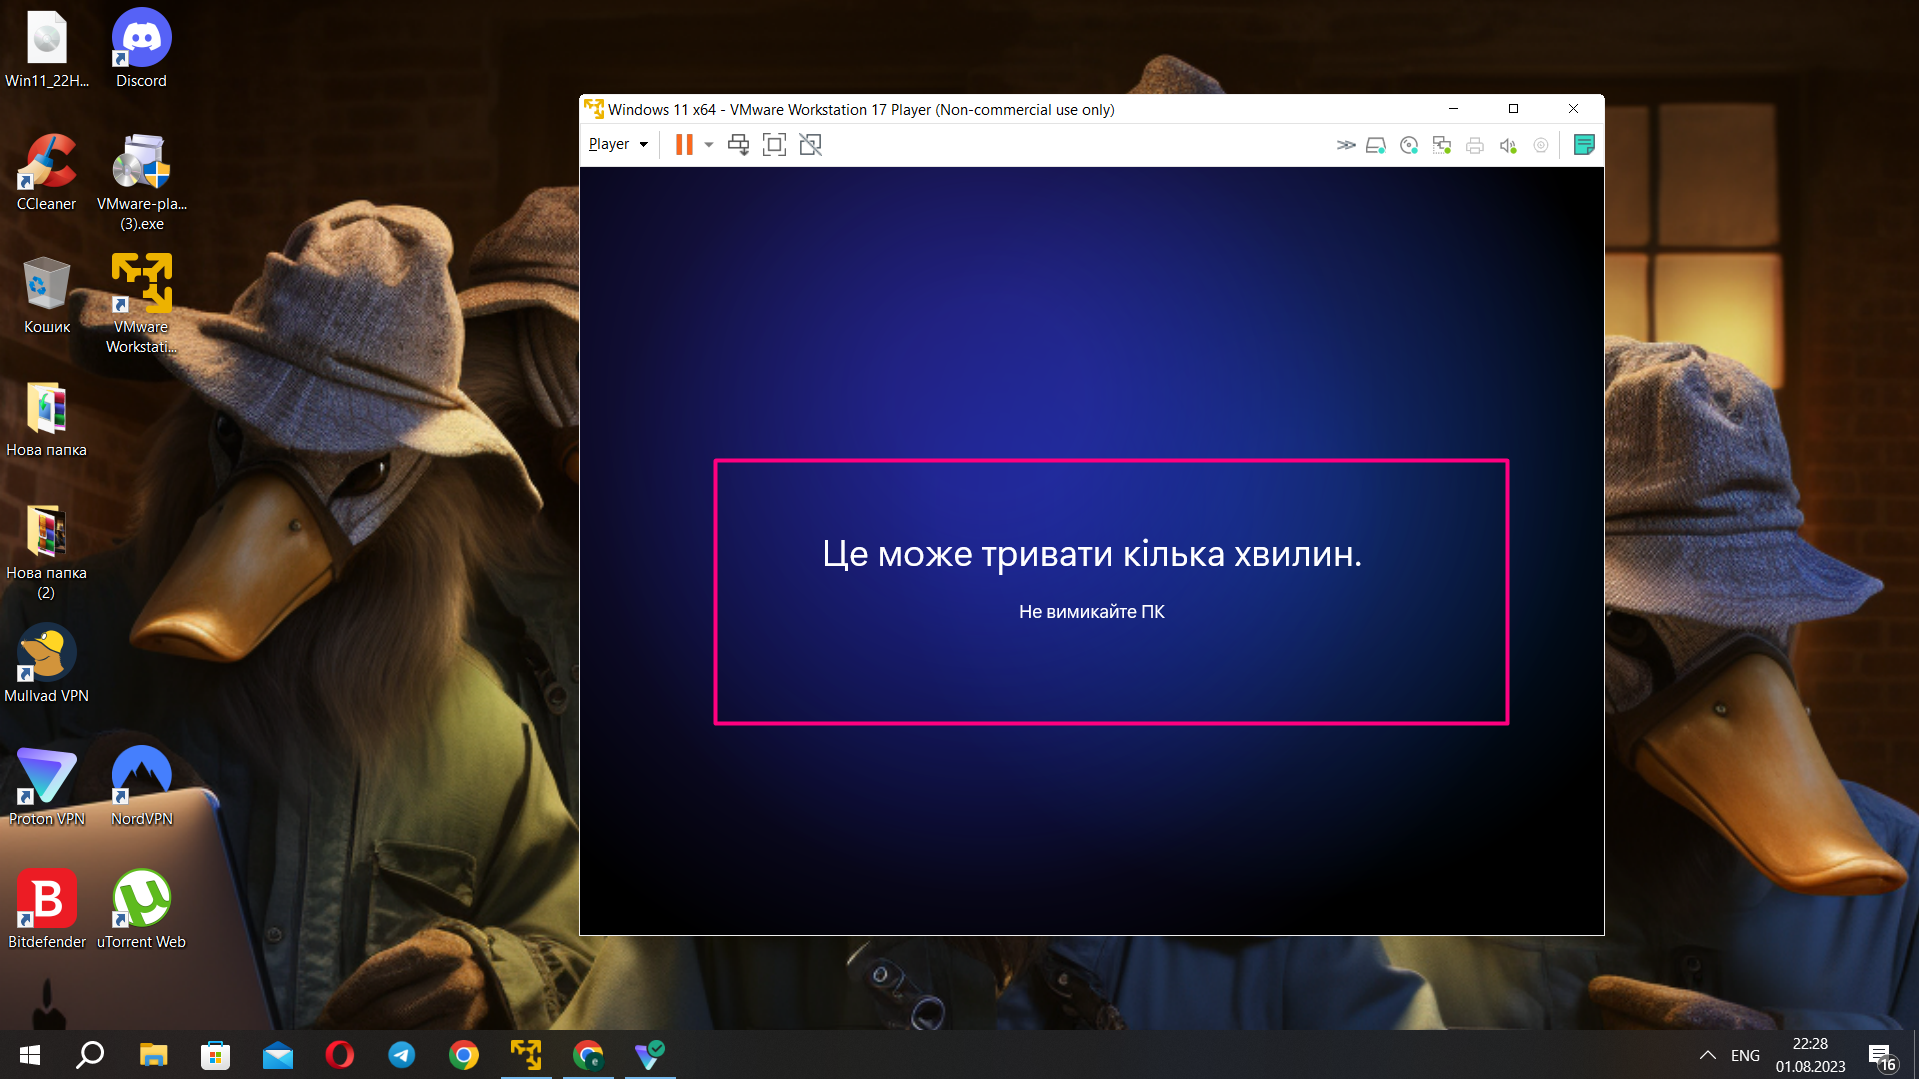Open the Нова папка (2) folder

point(47,552)
